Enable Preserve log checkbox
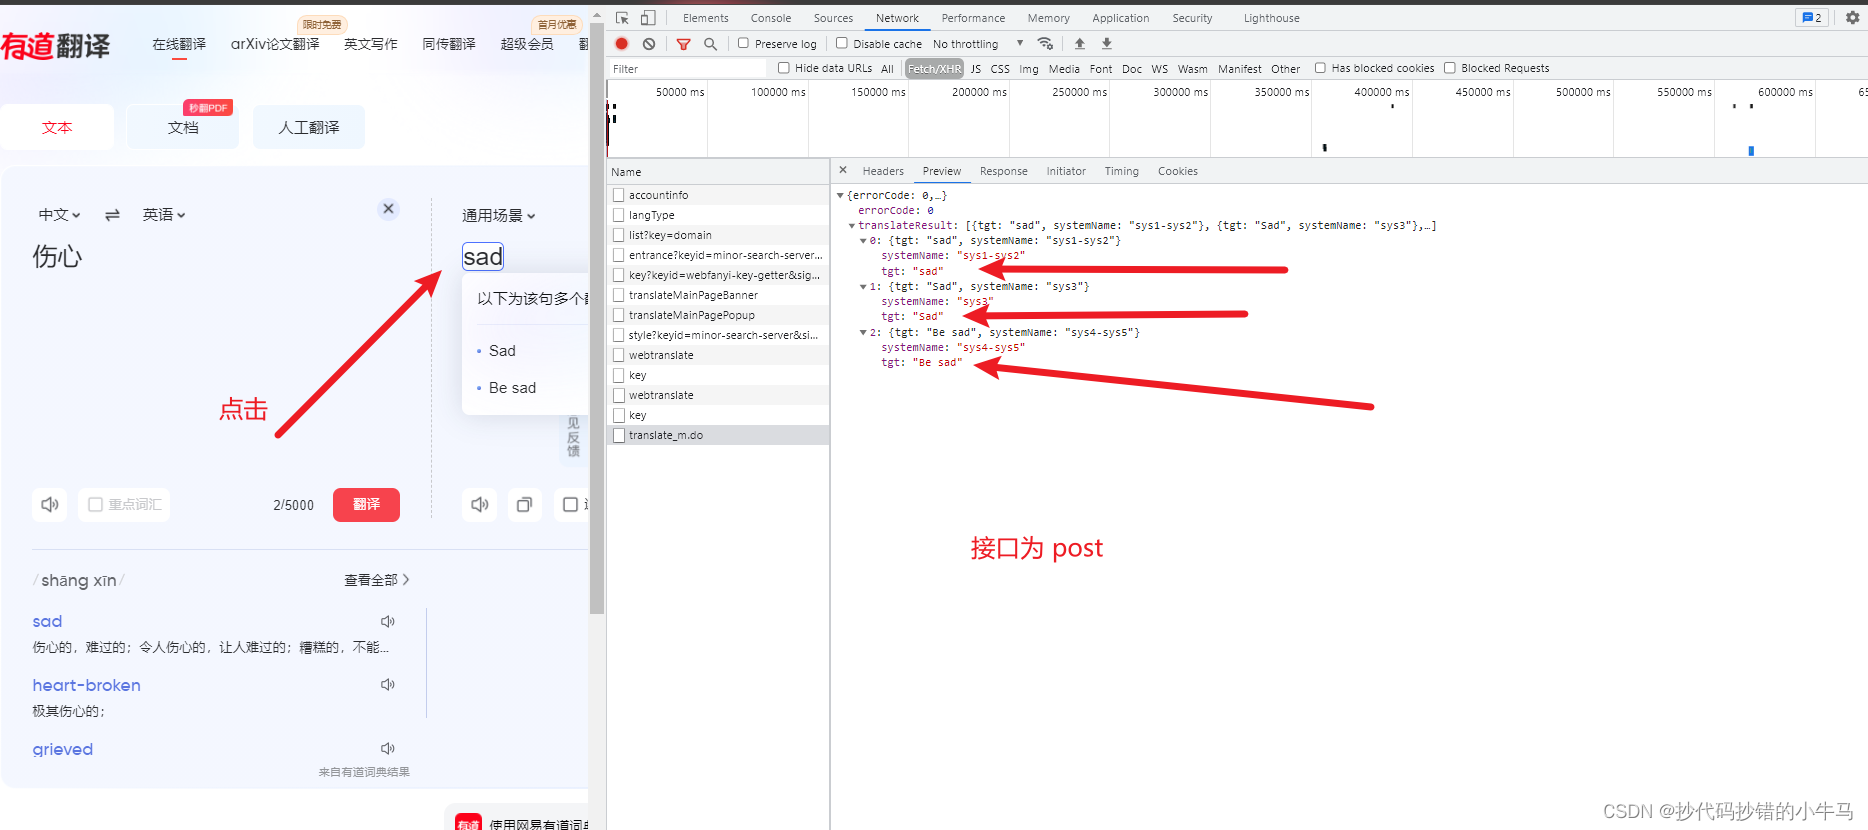Image resolution: width=1868 pixels, height=830 pixels. pos(744,43)
